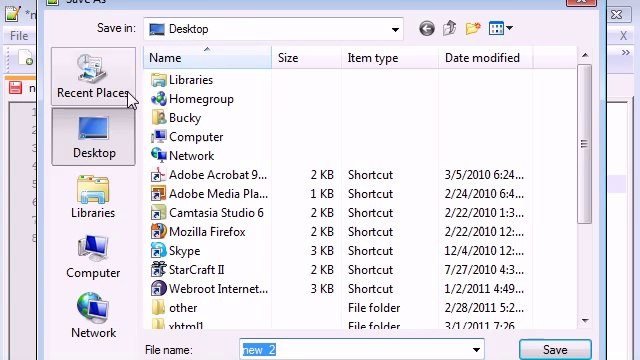Open Recent Places in the sidebar
640x360 pixels.
coord(93,76)
